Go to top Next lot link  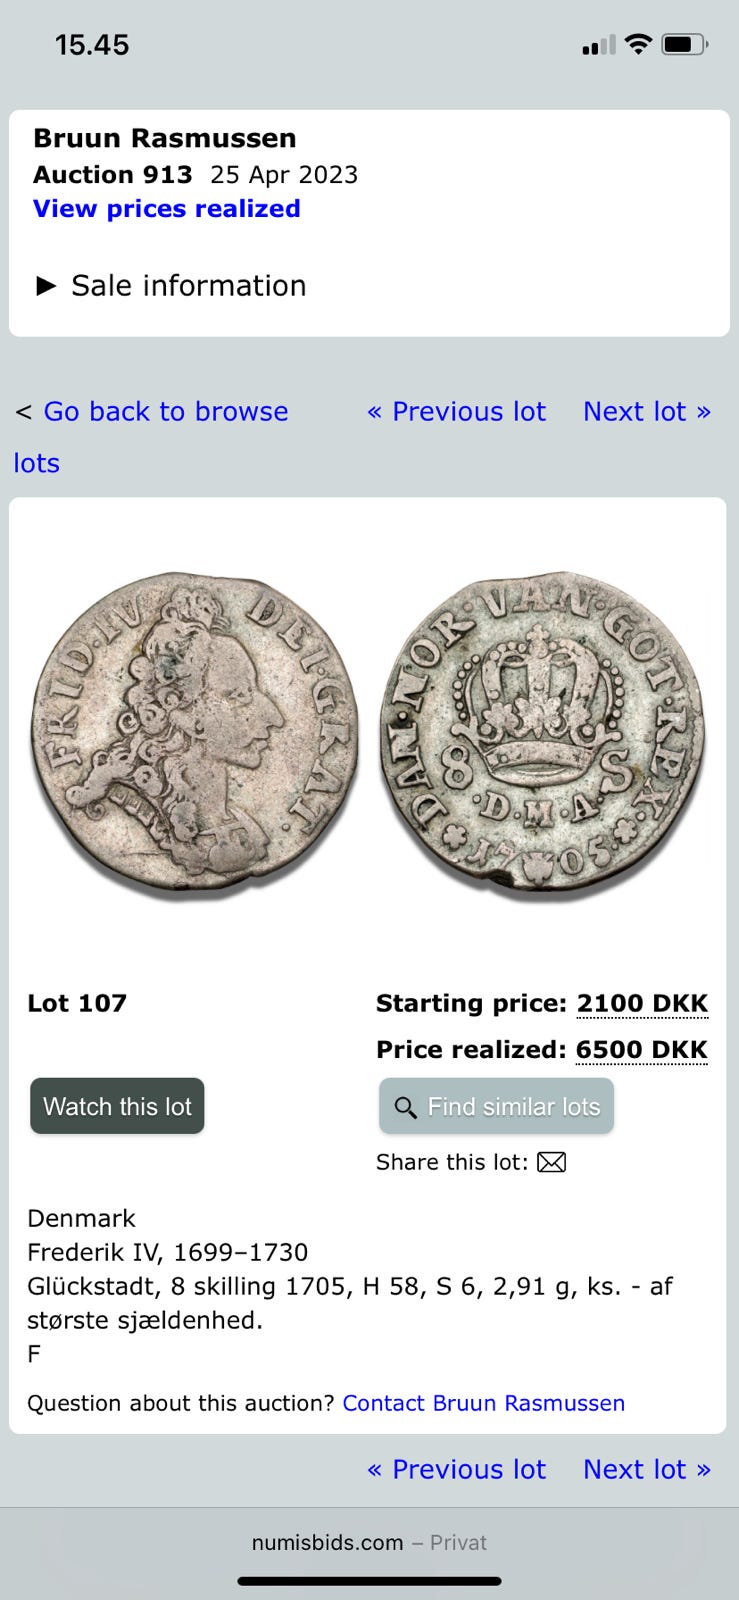647,412
